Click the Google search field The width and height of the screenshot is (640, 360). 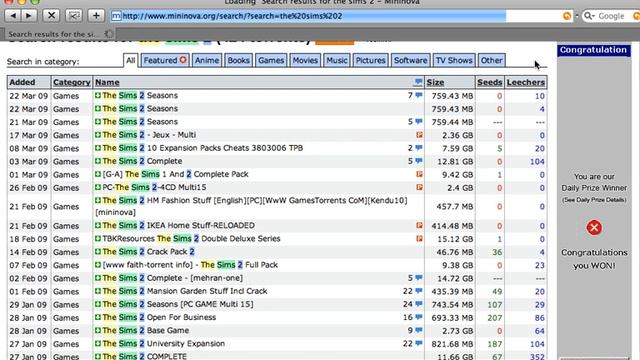pyautogui.click(x=611, y=16)
